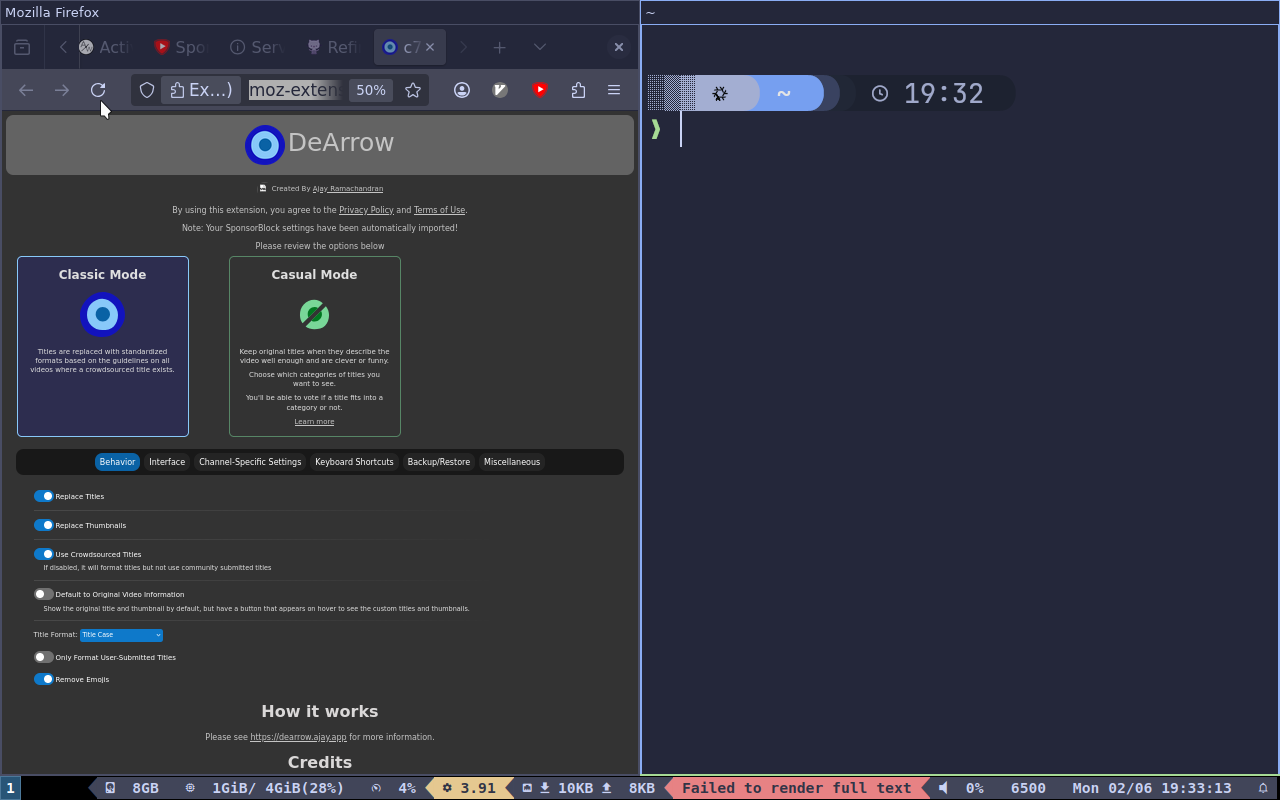The width and height of the screenshot is (1280, 800).
Task: Open the Title Format dropdown
Action: (121, 635)
